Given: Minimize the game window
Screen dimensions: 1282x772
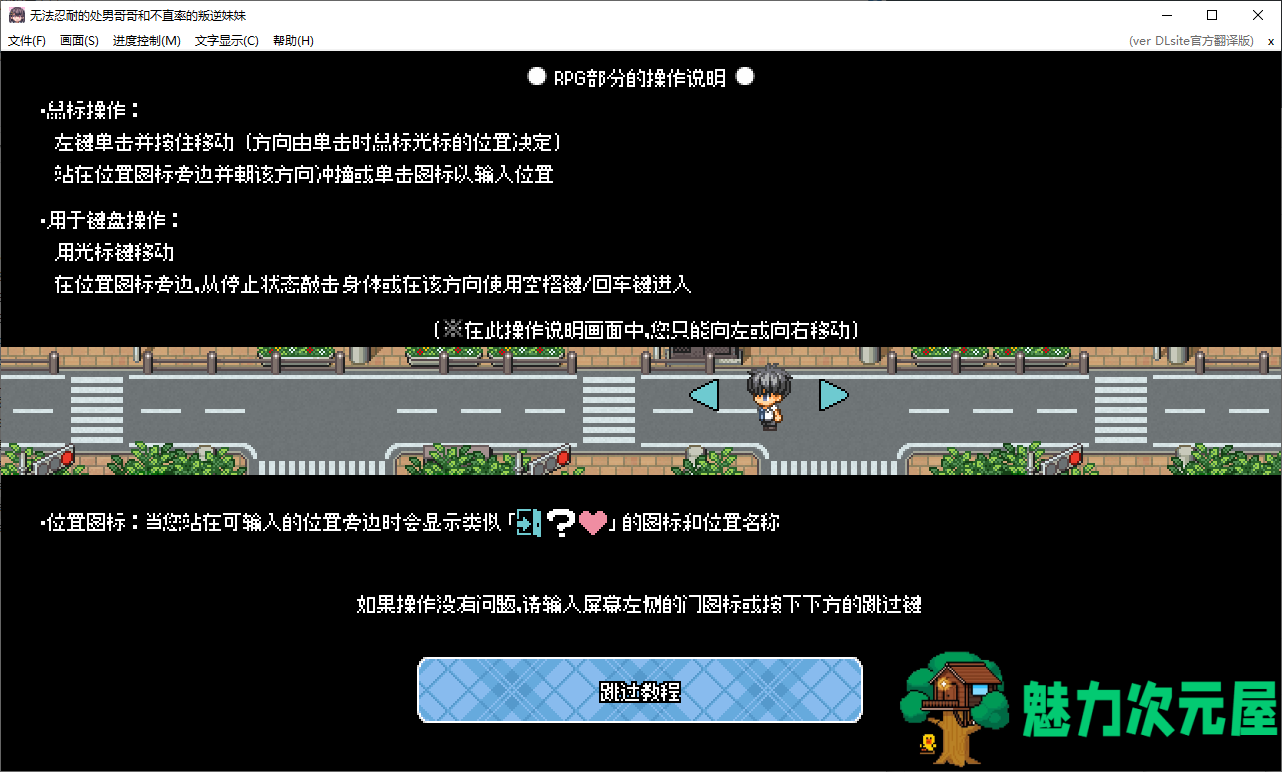Looking at the screenshot, I should click(x=1166, y=15).
